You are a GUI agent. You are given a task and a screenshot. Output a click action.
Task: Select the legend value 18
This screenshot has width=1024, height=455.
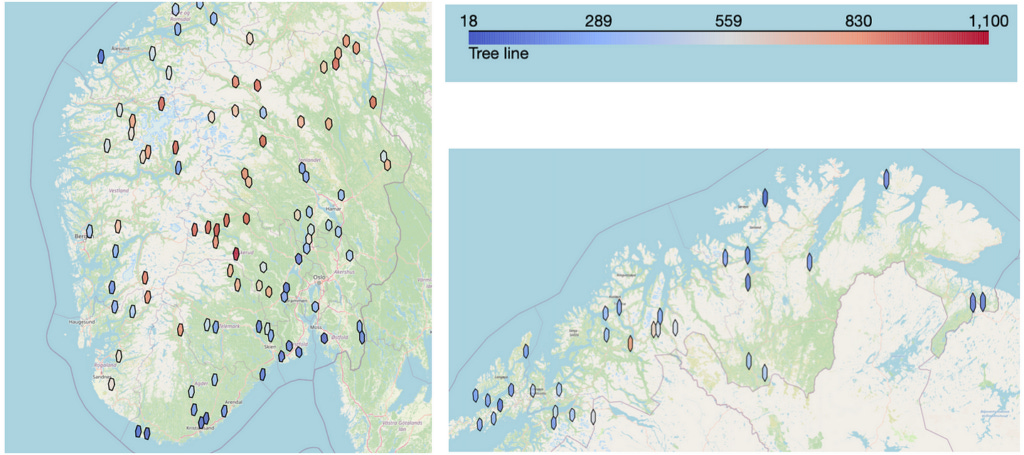pos(469,22)
